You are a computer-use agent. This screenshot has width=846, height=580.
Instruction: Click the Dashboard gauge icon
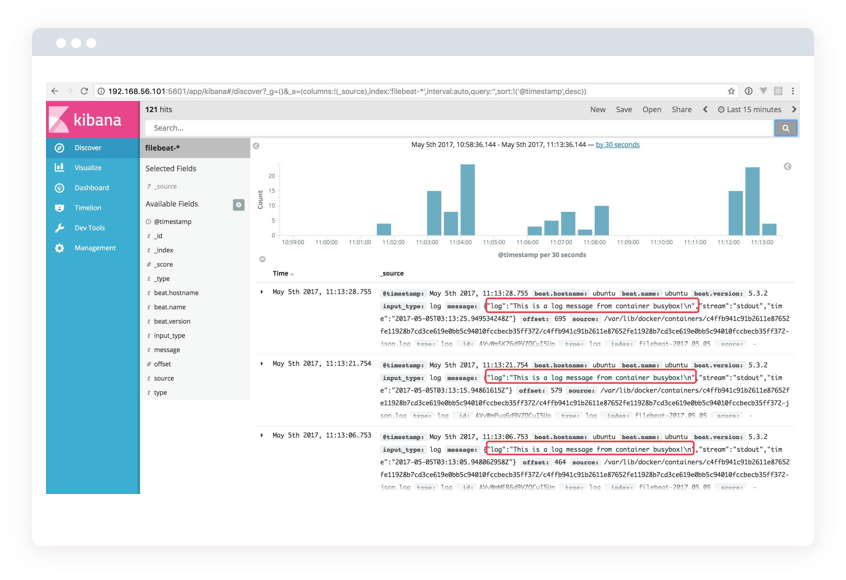pos(60,188)
